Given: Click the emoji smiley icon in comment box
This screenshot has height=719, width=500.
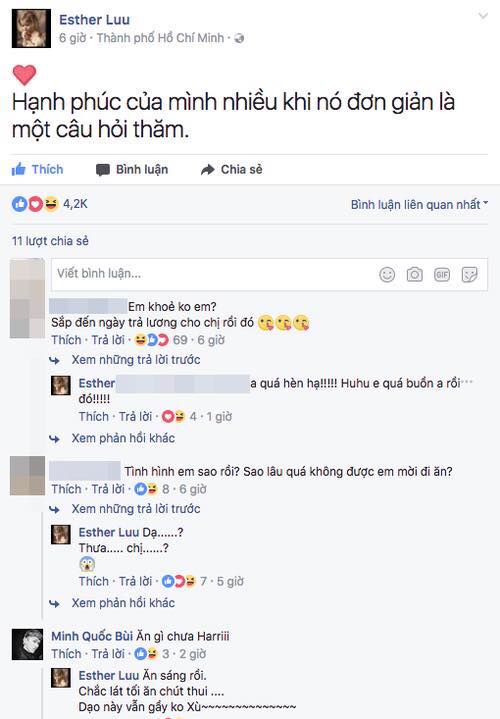Looking at the screenshot, I should (x=387, y=274).
